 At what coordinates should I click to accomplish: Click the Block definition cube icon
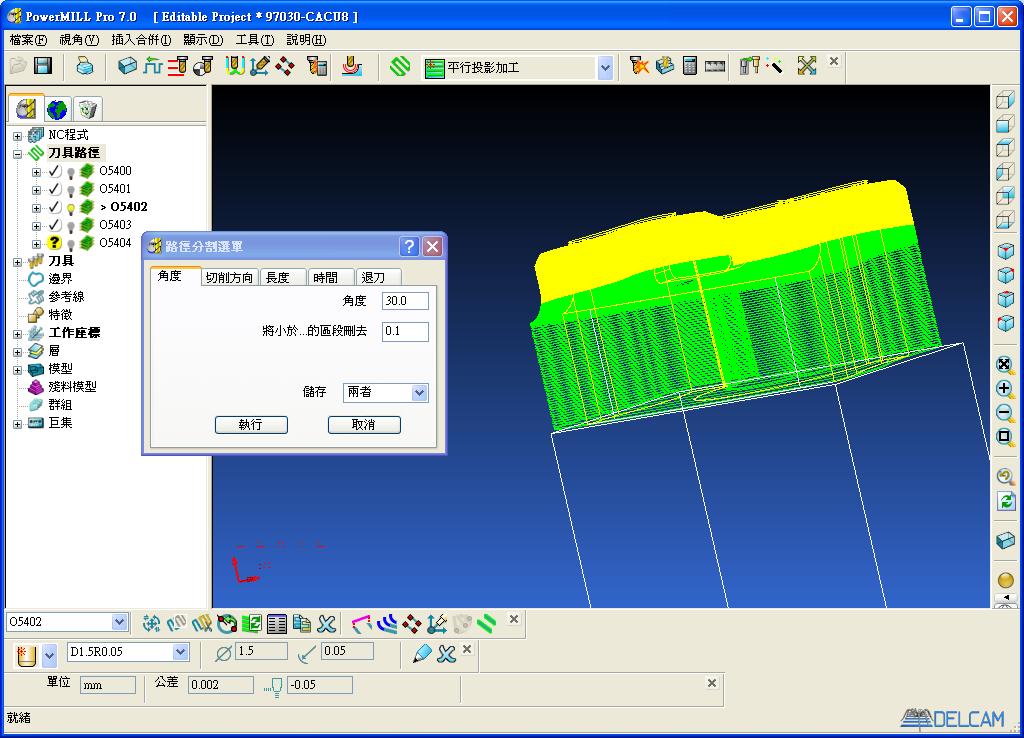click(x=127, y=66)
